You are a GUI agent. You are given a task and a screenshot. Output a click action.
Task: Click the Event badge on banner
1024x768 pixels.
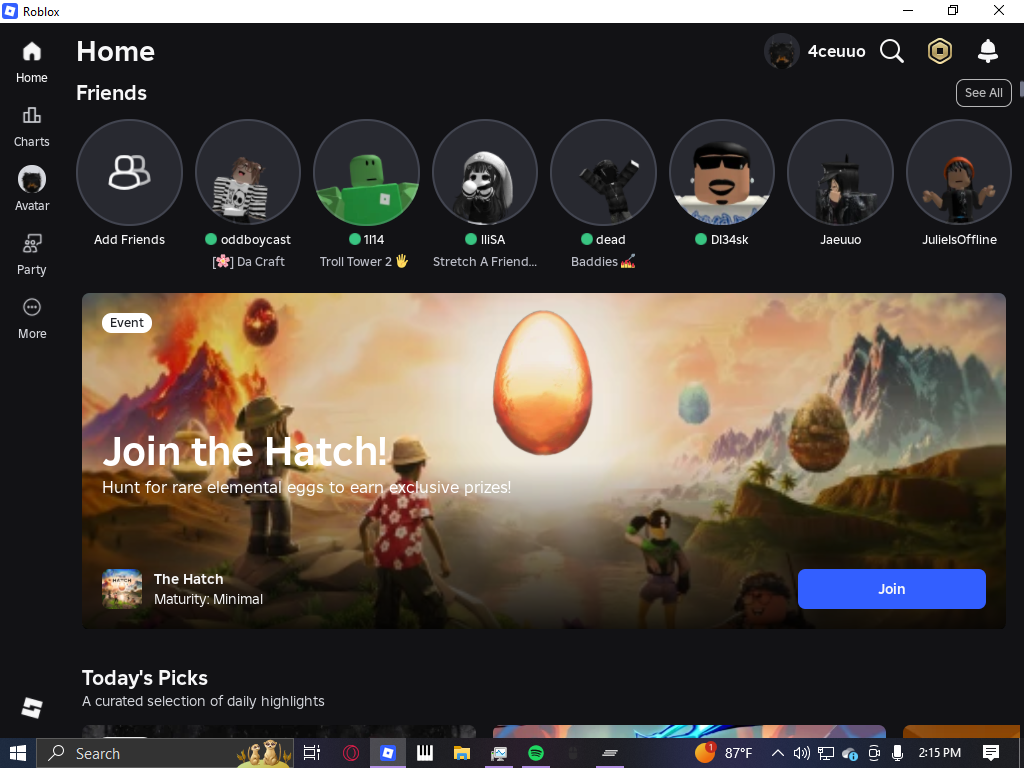click(127, 323)
